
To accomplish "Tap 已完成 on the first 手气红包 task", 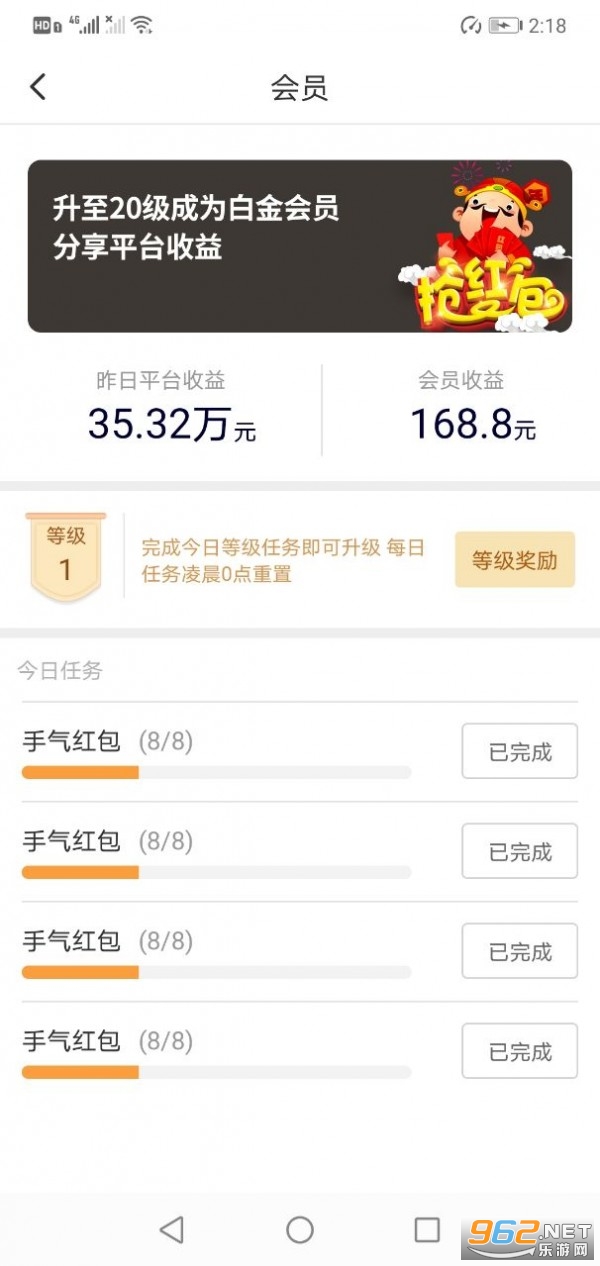I will (x=519, y=752).
